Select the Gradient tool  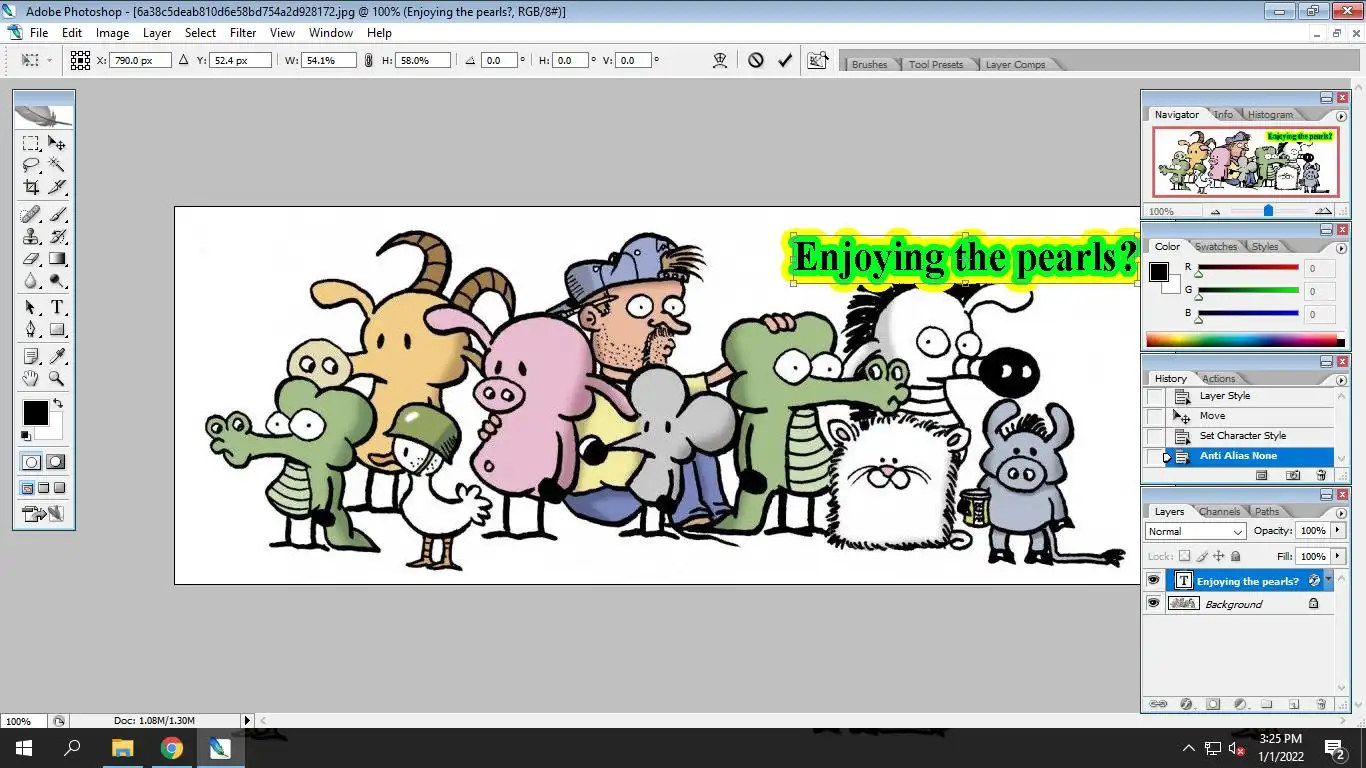click(57, 259)
